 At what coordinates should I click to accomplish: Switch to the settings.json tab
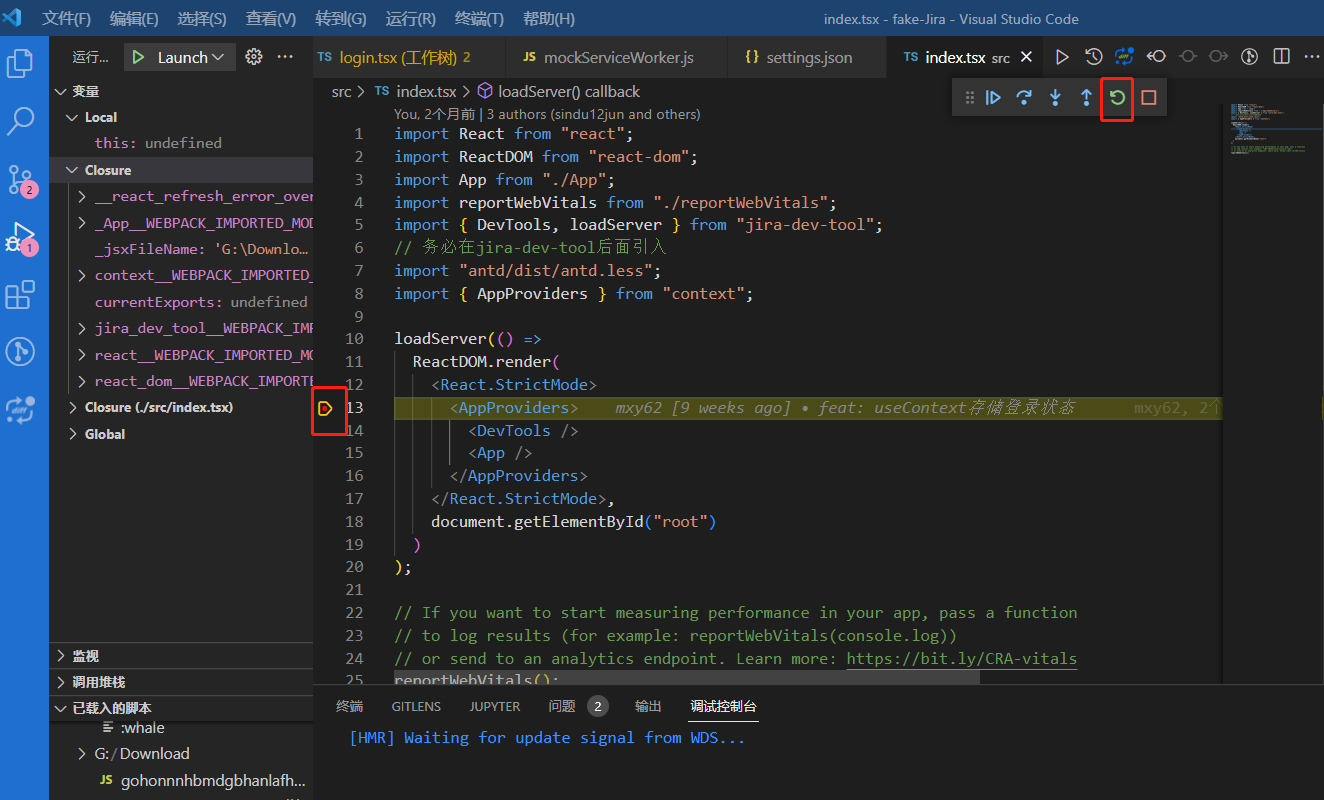pyautogui.click(x=808, y=57)
